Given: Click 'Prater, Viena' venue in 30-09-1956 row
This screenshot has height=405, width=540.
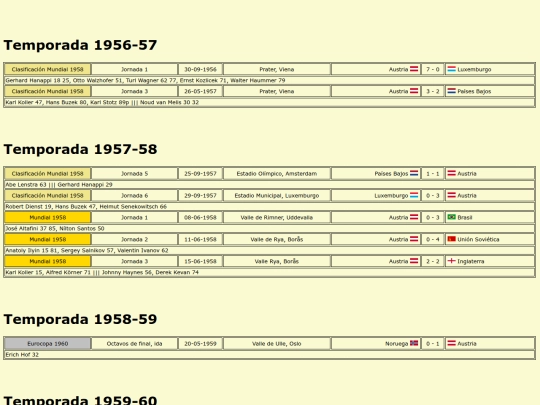Looking at the screenshot, I should (x=277, y=69).
